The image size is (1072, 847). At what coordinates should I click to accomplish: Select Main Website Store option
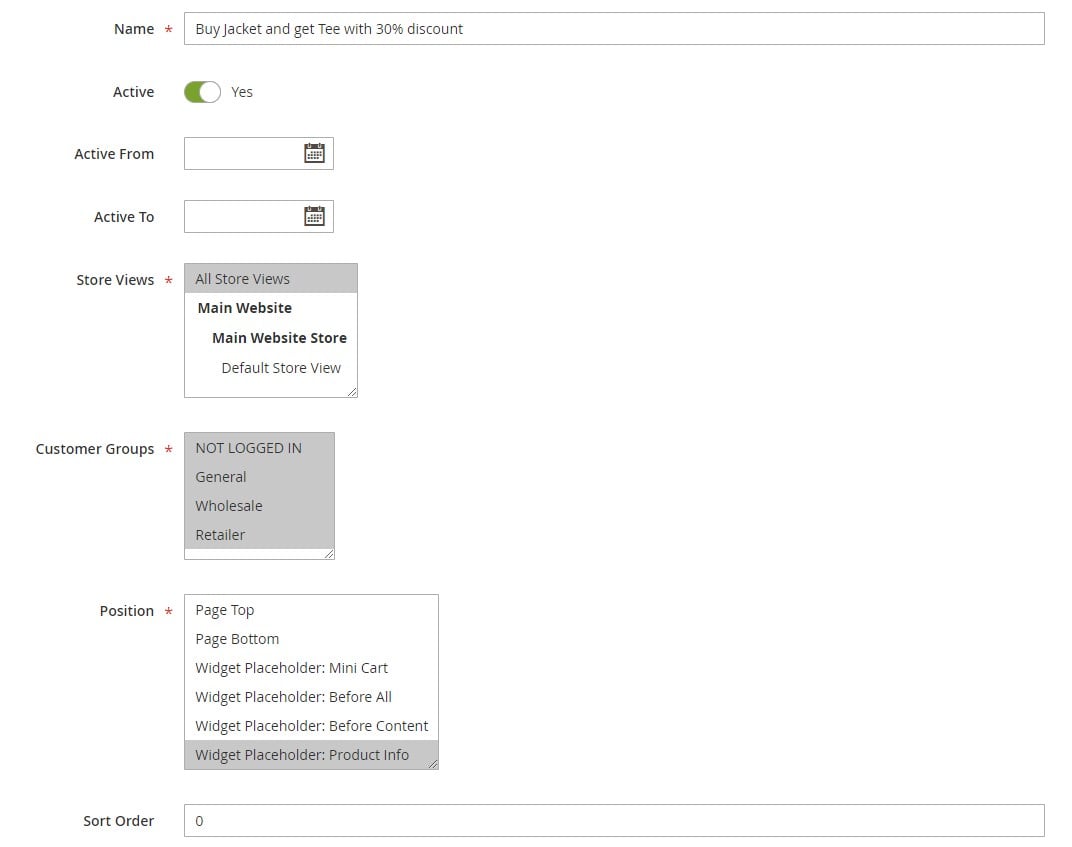[271, 338]
